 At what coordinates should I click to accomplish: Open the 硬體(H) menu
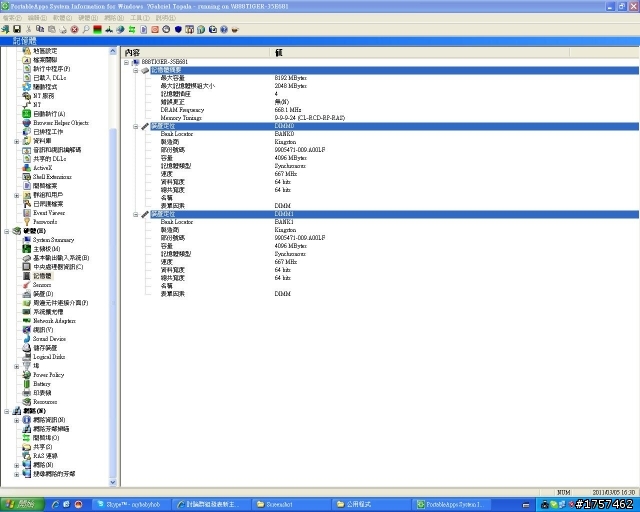(88, 18)
